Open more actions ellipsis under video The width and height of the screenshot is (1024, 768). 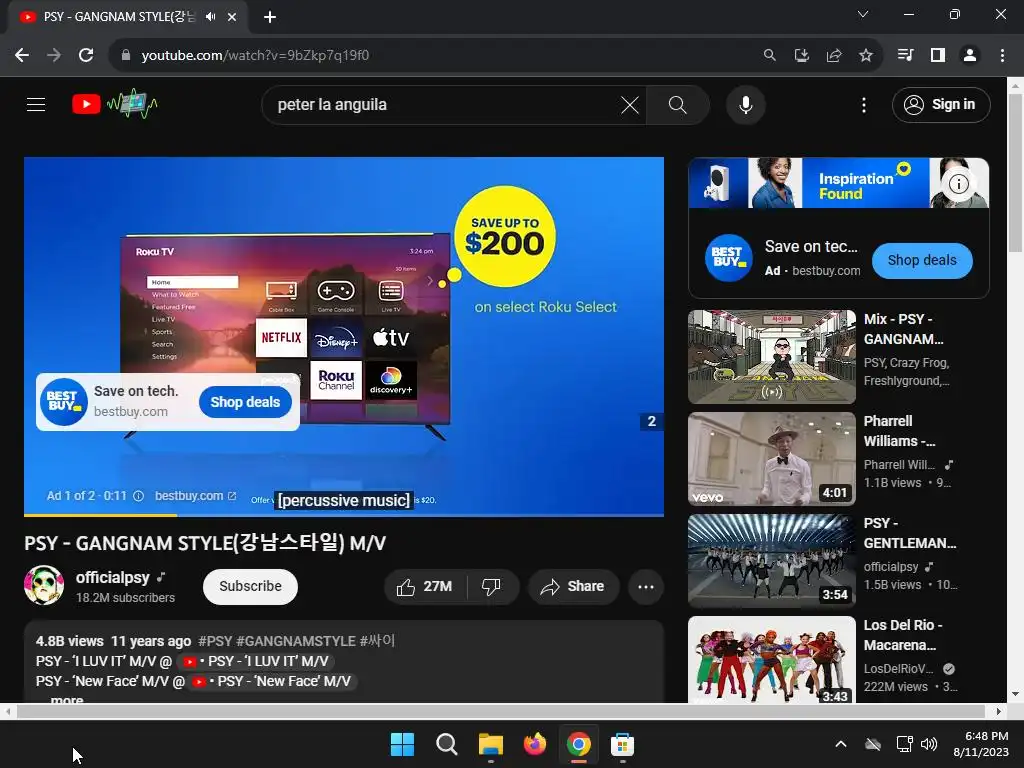[x=646, y=586]
